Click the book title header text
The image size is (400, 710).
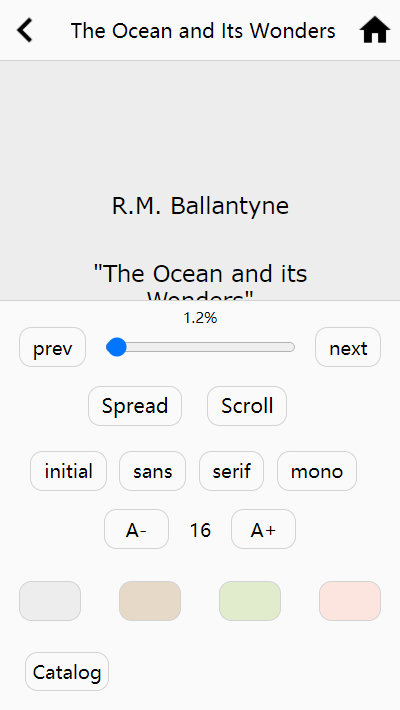point(203,31)
